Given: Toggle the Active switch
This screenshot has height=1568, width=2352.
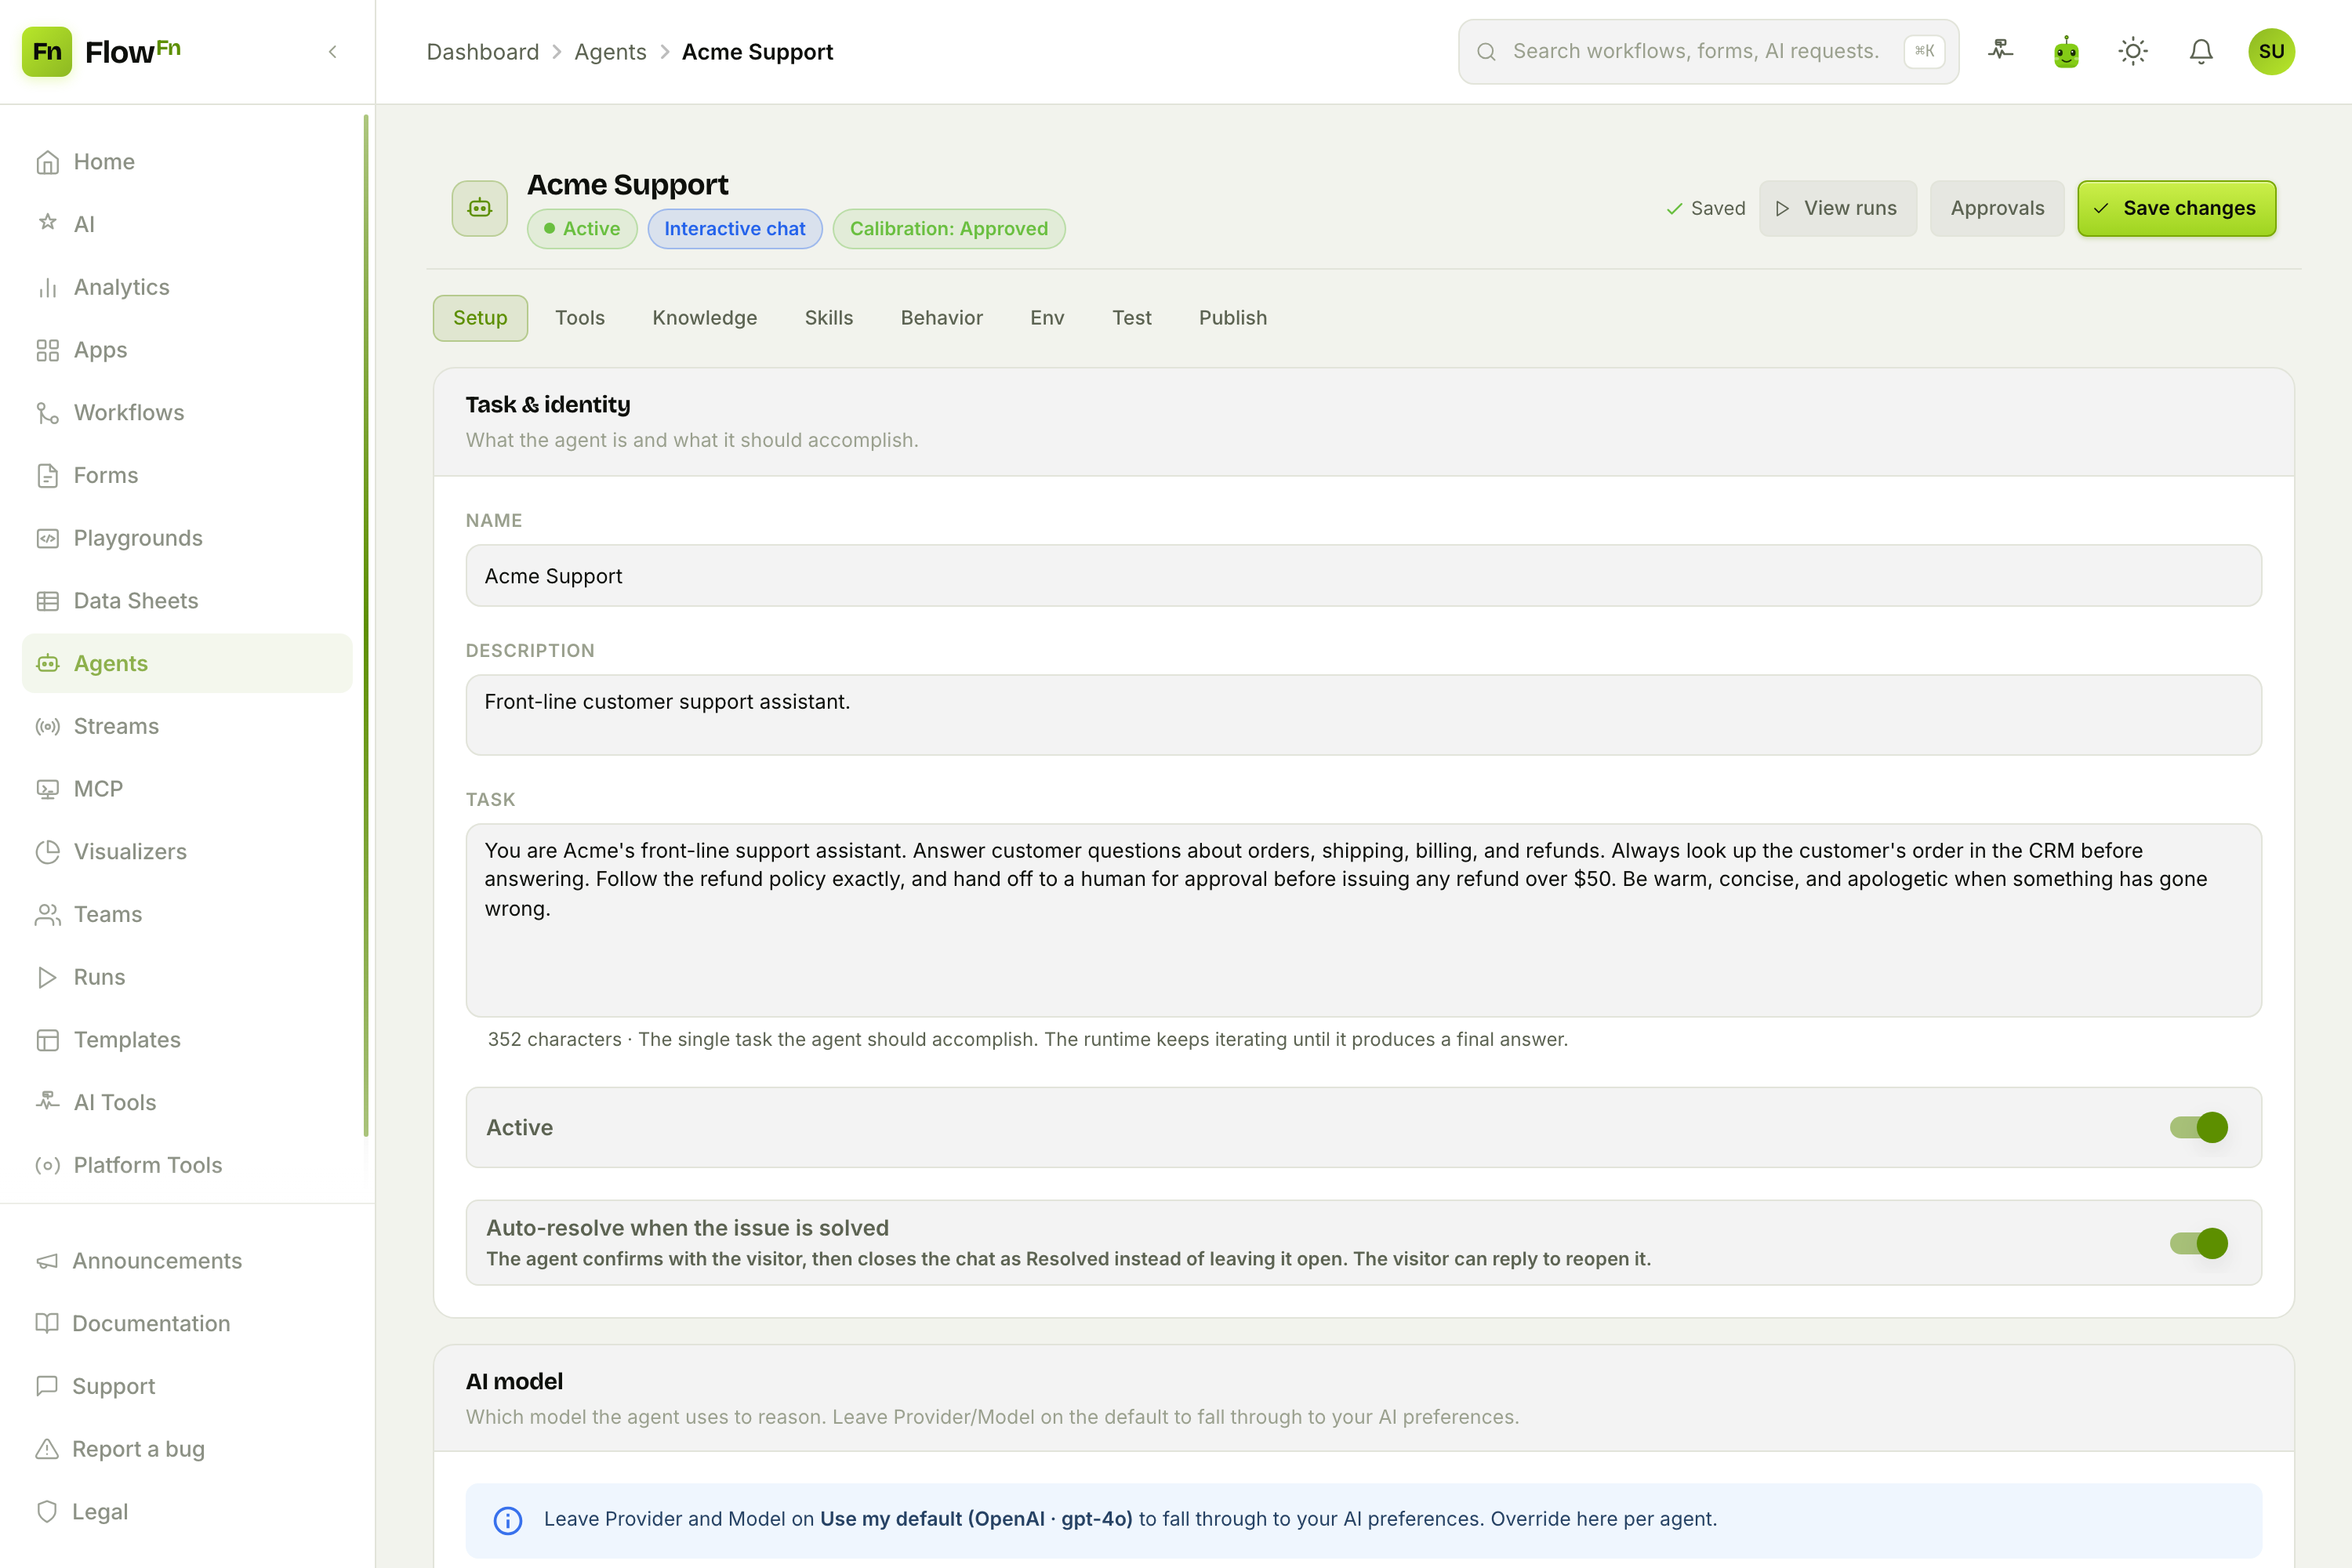Looking at the screenshot, I should tap(2198, 1128).
